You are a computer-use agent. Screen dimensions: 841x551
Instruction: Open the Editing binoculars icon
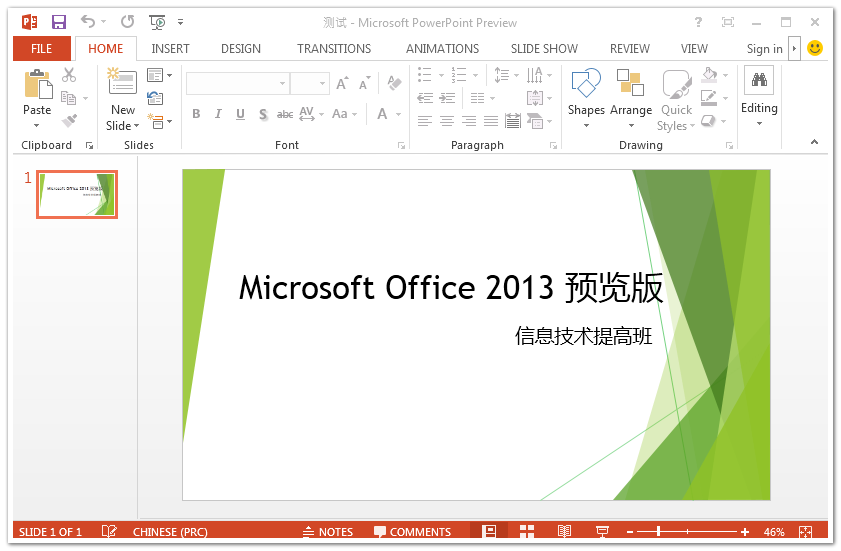tap(759, 80)
